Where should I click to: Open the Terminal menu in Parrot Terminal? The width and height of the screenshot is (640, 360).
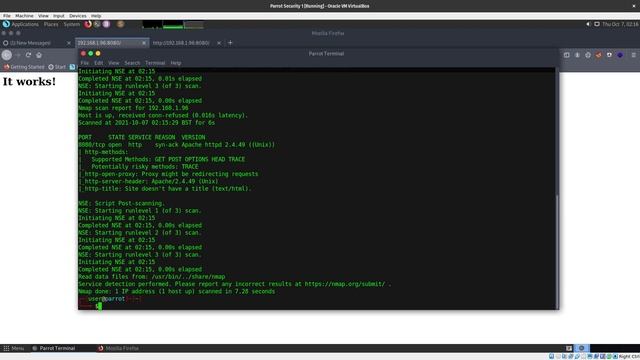click(155, 63)
